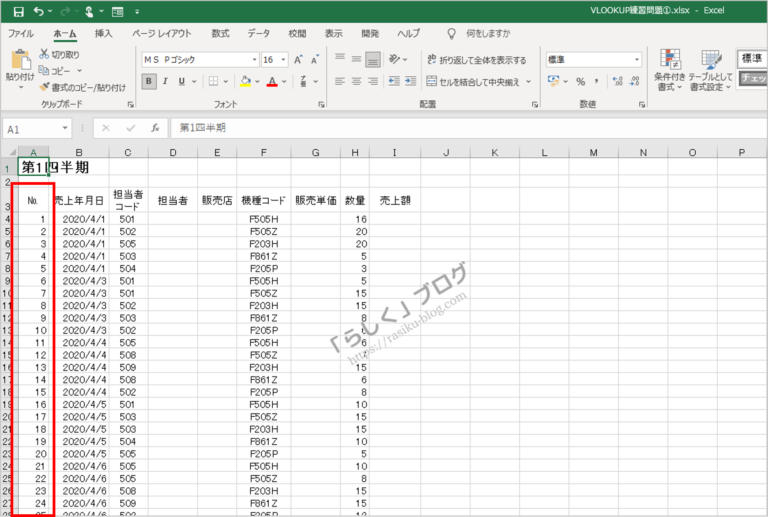The height and width of the screenshot is (517, 768).
Task: Toggle Underline formatting
Action: tap(182, 81)
